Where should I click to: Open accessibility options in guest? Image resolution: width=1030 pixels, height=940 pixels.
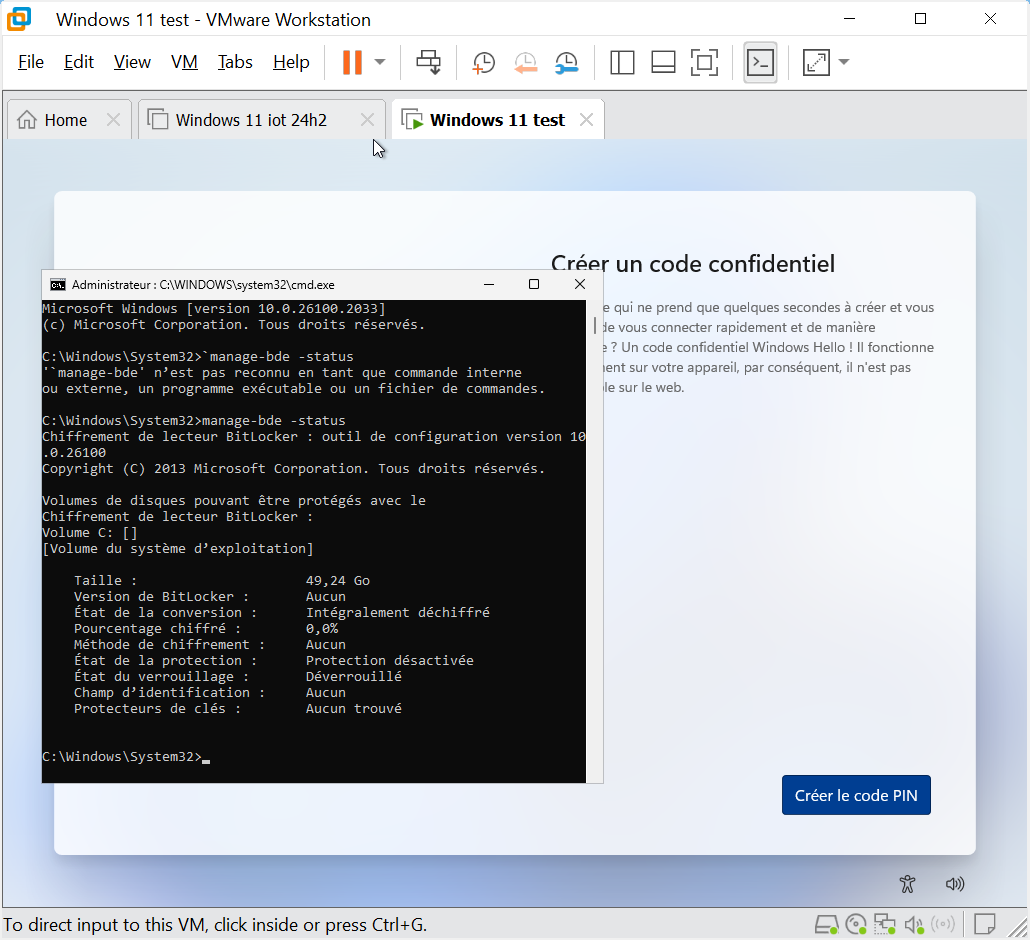tap(907, 884)
